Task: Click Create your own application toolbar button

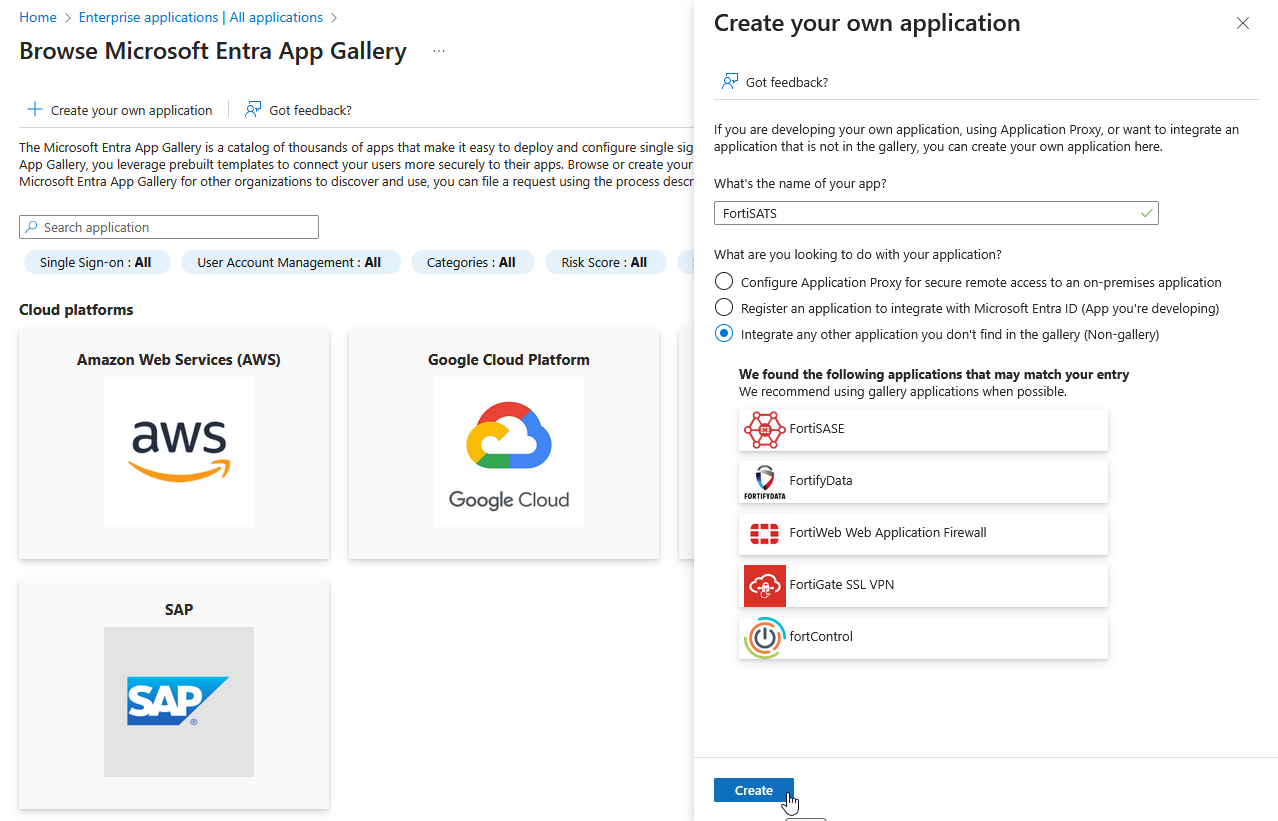Action: pyautogui.click(x=120, y=110)
